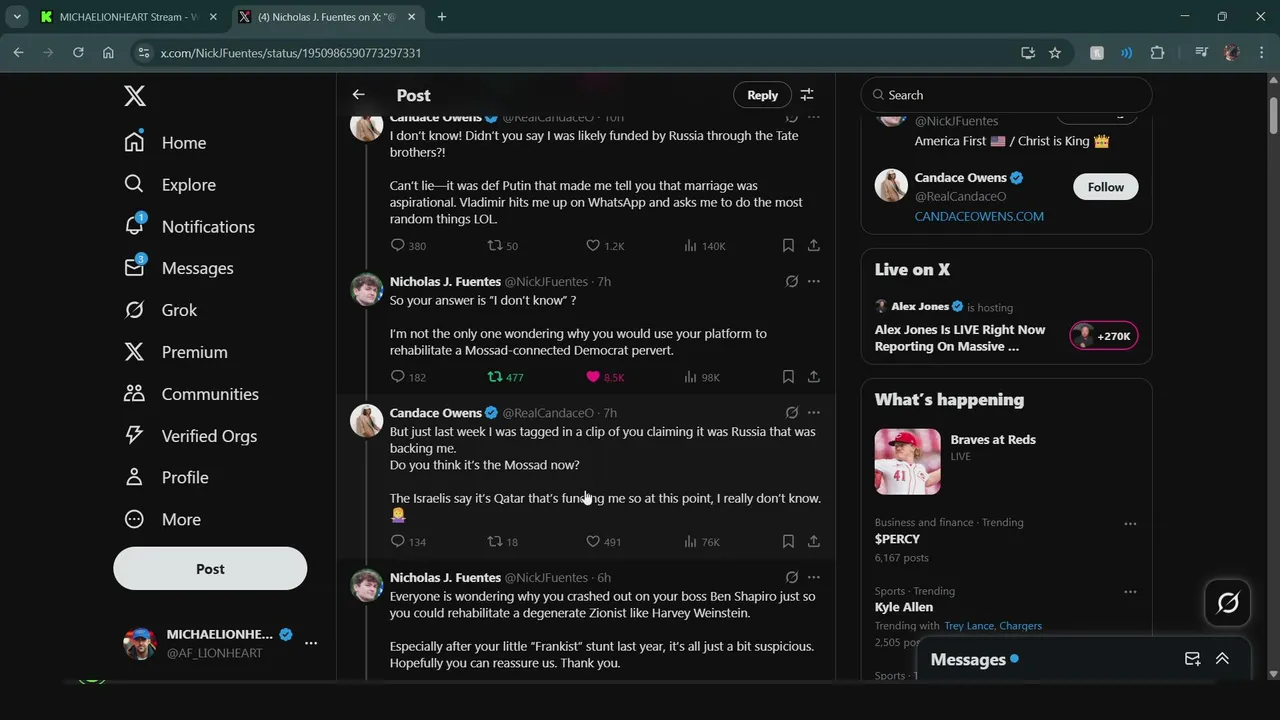Bookmark the post with 98K views
The height and width of the screenshot is (720, 1280).
click(788, 377)
